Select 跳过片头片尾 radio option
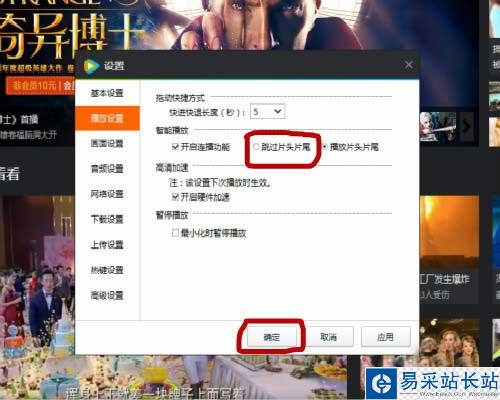The width and height of the screenshot is (500, 400). [256, 147]
